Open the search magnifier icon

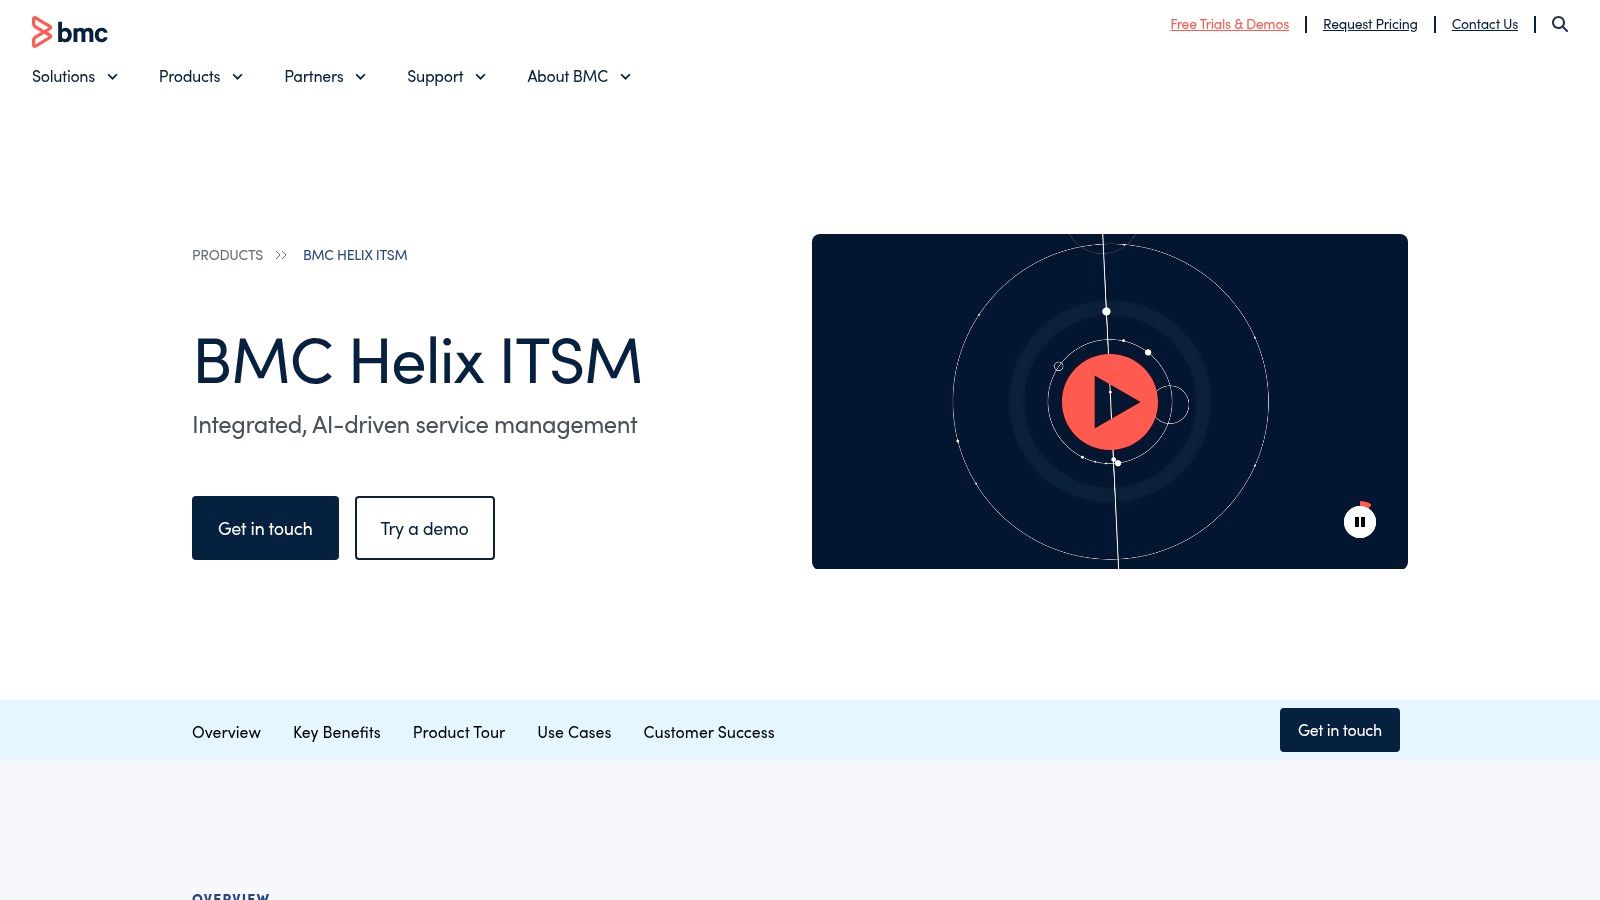(1560, 24)
